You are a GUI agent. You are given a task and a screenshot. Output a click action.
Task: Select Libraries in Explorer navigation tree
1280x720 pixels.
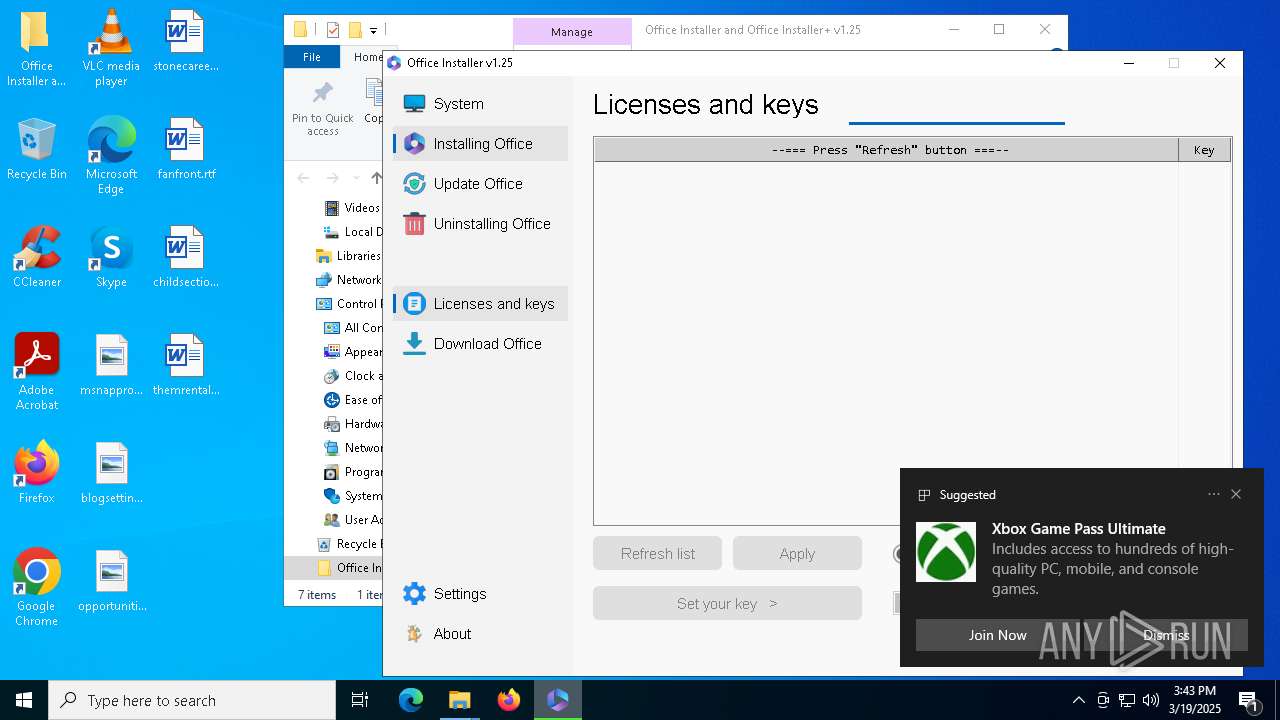(348, 256)
